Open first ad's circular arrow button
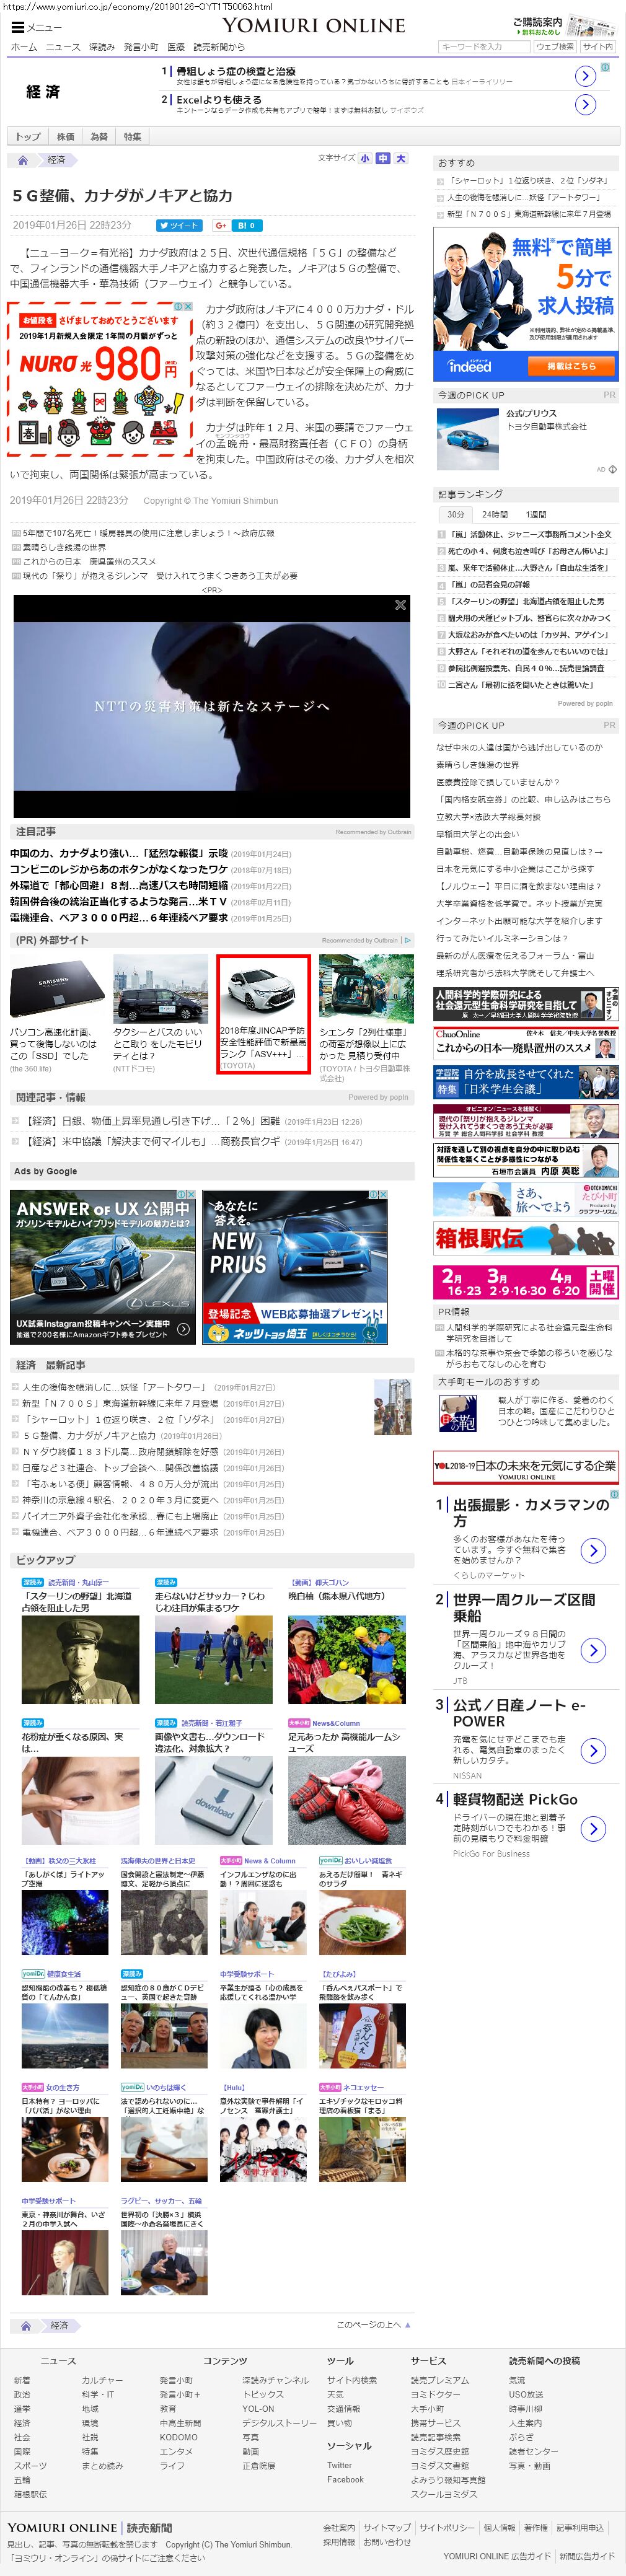The height and width of the screenshot is (2576, 626). [586, 76]
